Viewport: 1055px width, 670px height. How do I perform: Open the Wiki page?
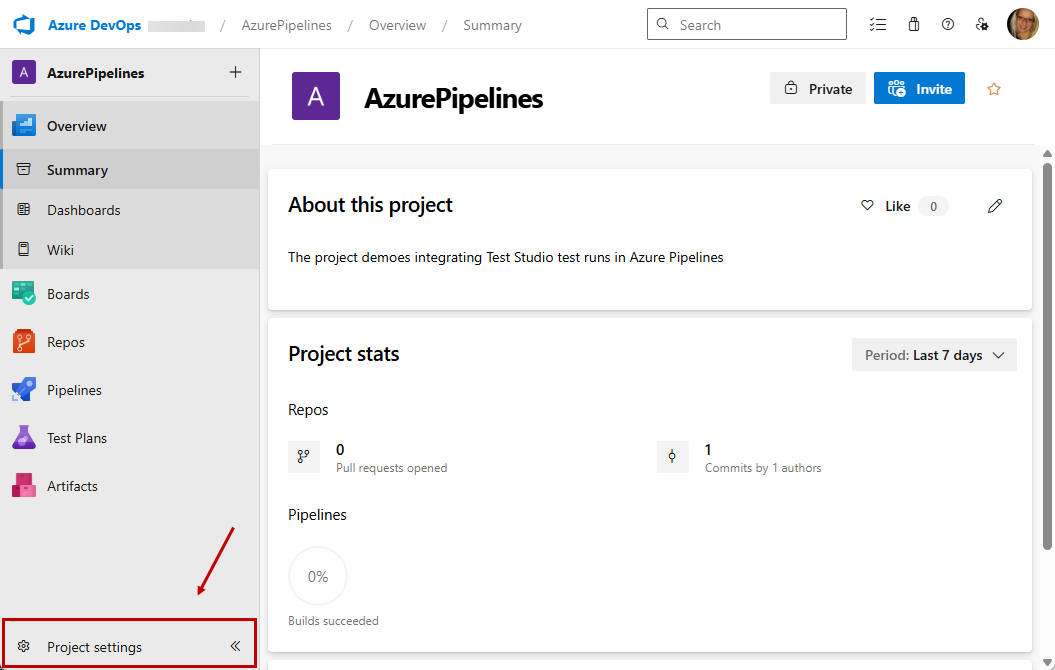[x=131, y=250]
